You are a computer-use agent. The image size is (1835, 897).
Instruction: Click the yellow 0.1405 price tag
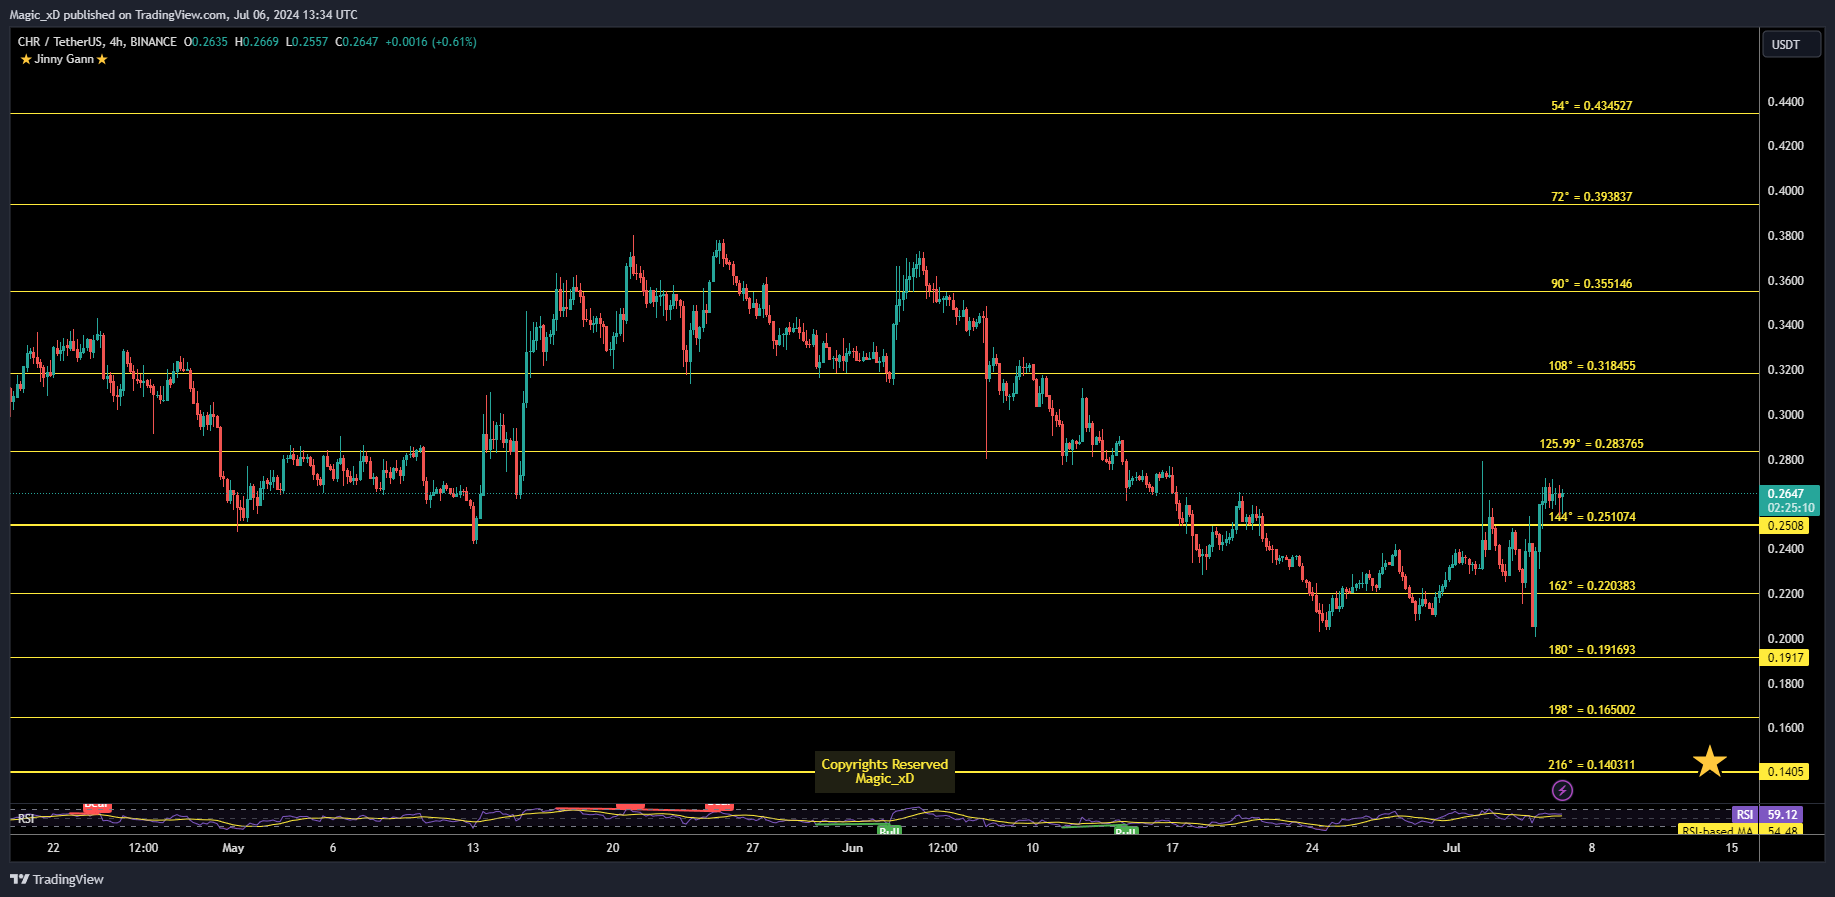(x=1785, y=771)
